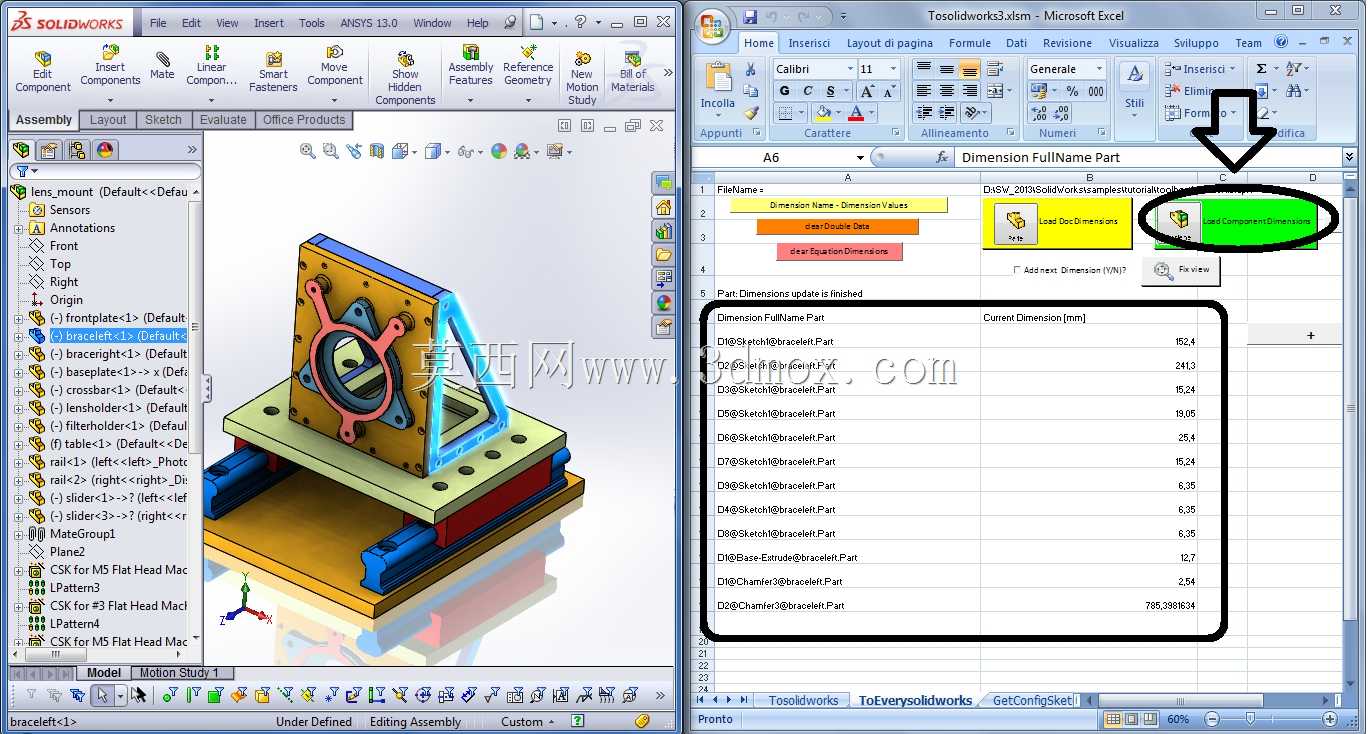The width and height of the screenshot is (1368, 734).
Task: Open ConfigurationManager tab icon
Action: [77, 150]
